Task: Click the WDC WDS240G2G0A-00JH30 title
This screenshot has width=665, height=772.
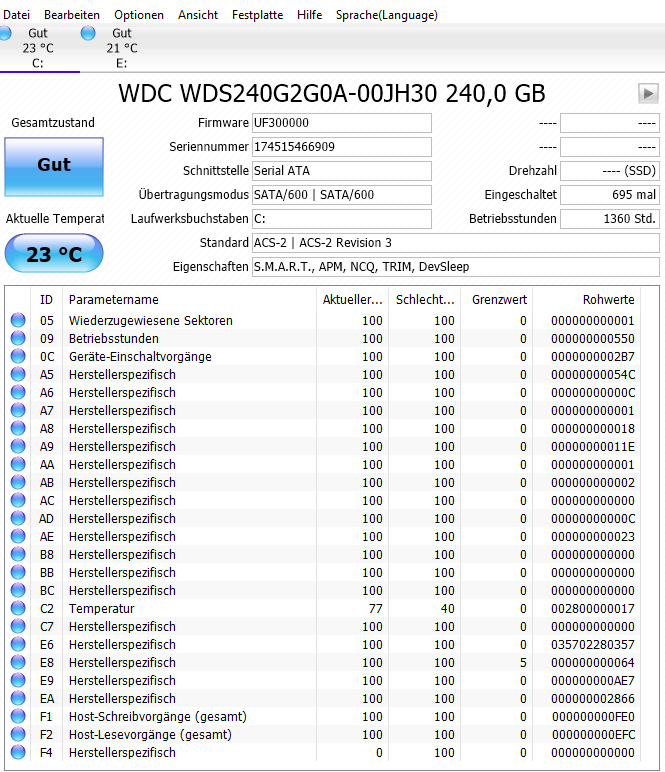Action: [332, 93]
